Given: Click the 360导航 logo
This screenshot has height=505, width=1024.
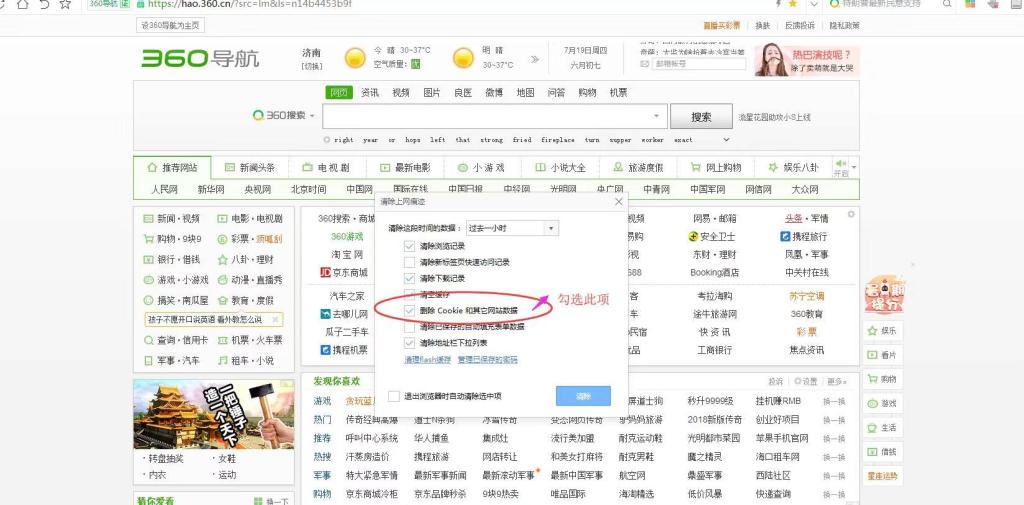Looking at the screenshot, I should (x=200, y=58).
